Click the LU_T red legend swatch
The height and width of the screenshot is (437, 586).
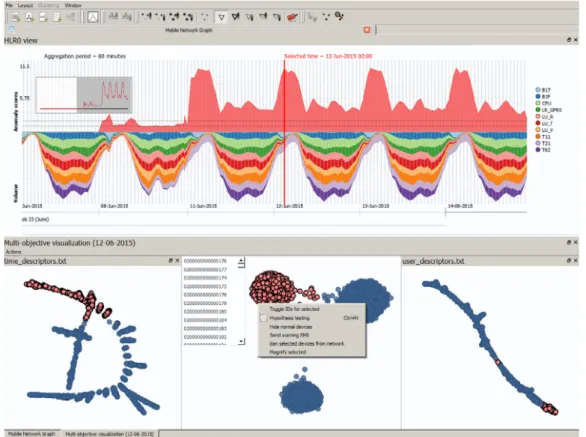click(x=538, y=123)
